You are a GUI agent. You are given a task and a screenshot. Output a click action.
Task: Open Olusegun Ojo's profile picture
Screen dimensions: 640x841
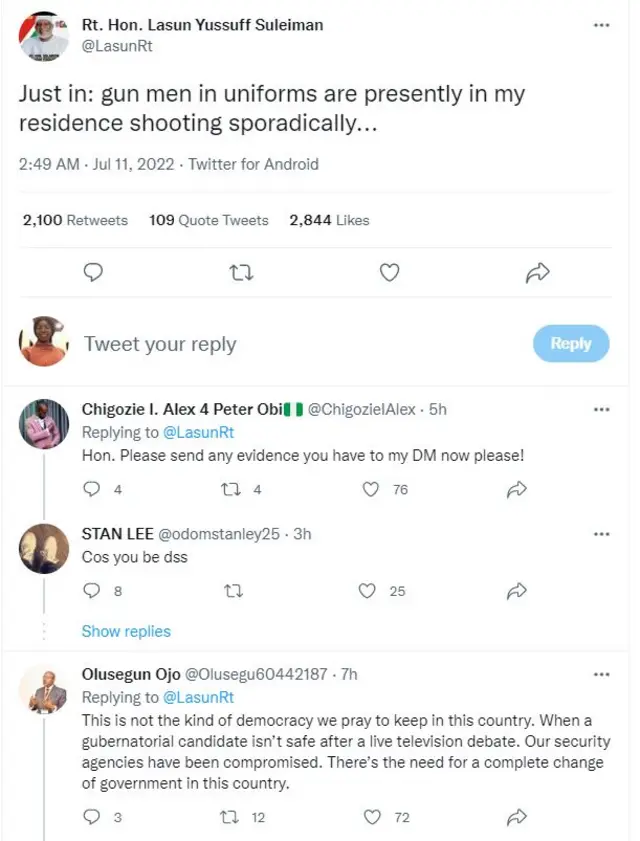pyautogui.click(x=44, y=690)
